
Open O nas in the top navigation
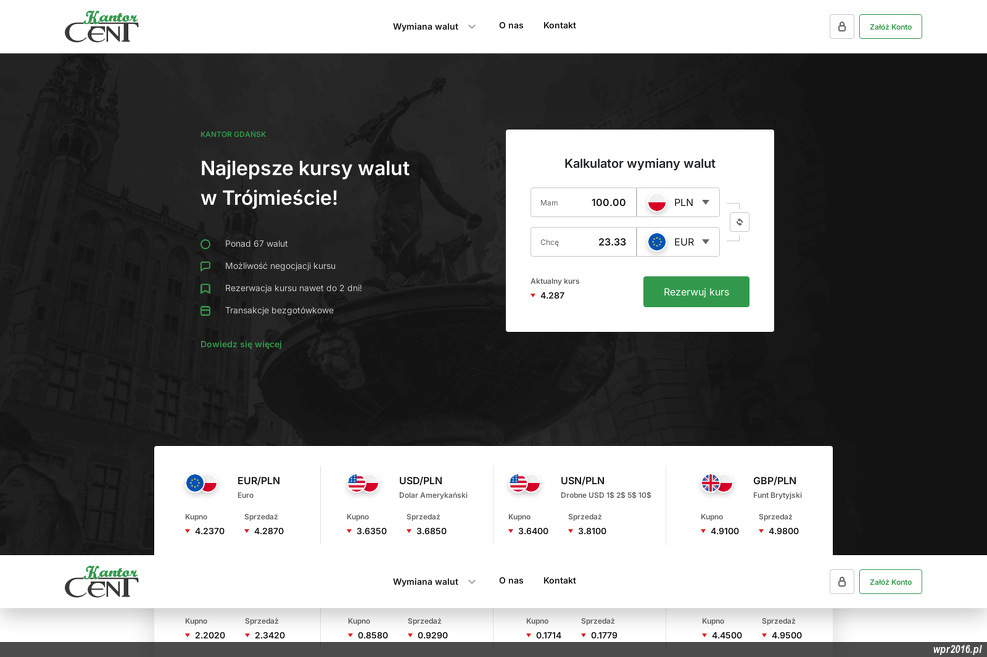(x=511, y=26)
